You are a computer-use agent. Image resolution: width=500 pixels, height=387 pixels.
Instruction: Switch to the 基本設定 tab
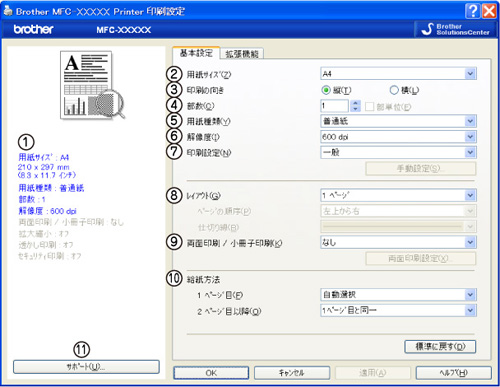[196, 53]
